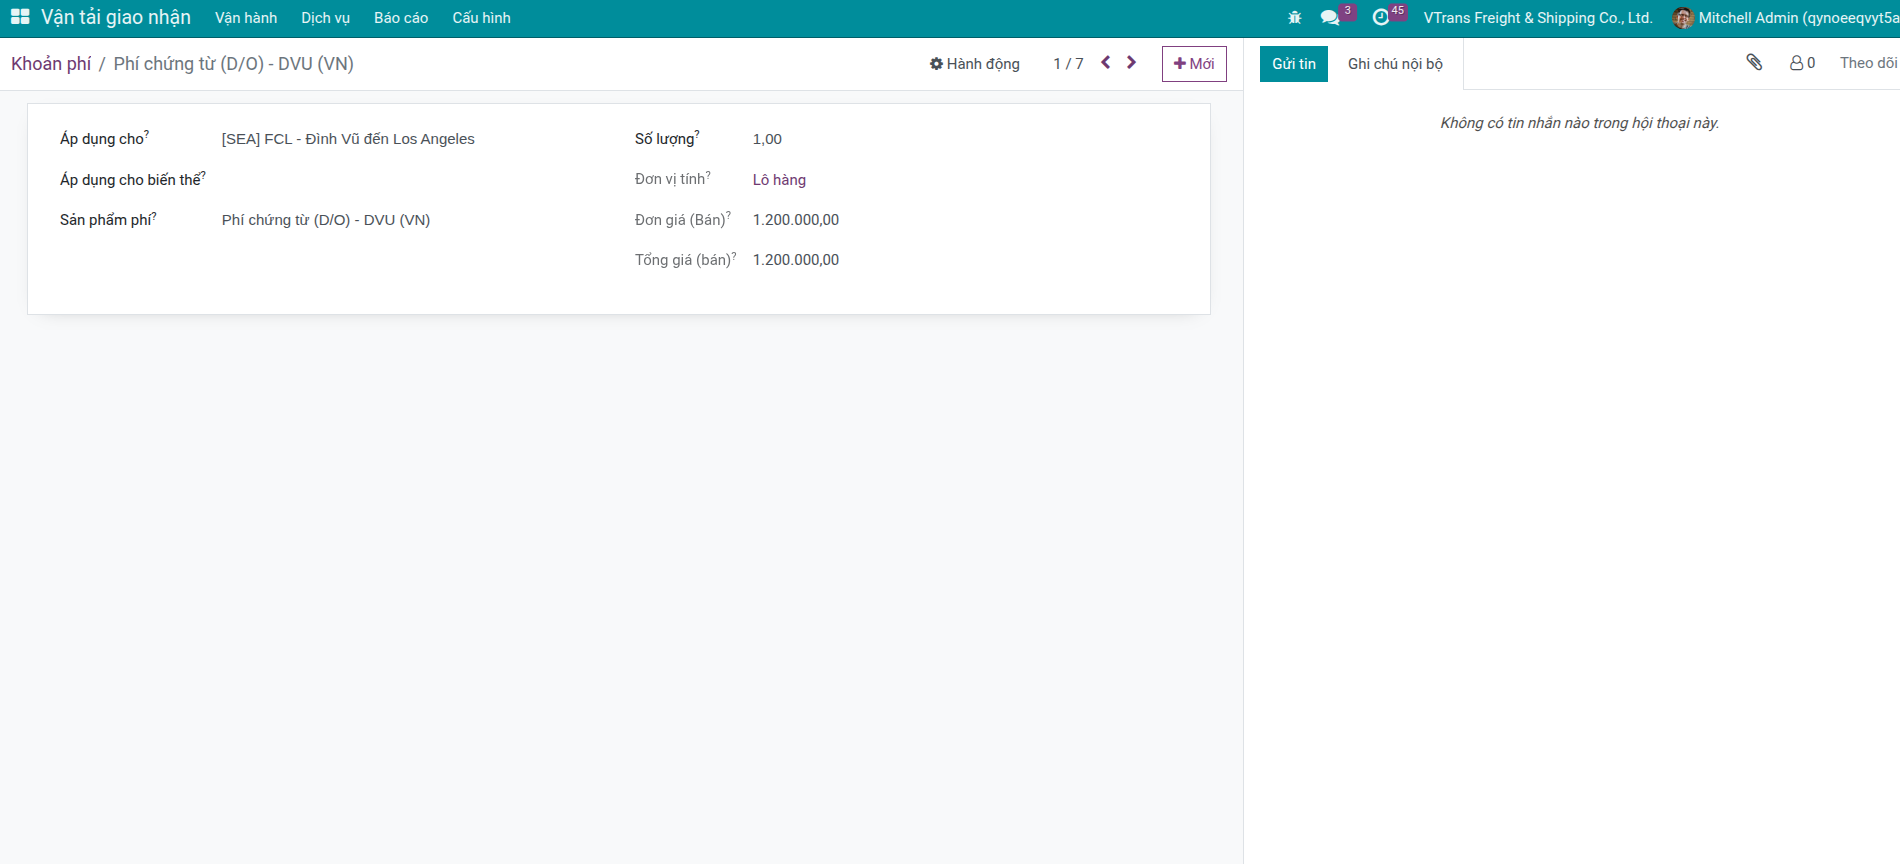Click the paperclip attachment icon
Viewport: 1900px width, 864px height.
click(1754, 63)
